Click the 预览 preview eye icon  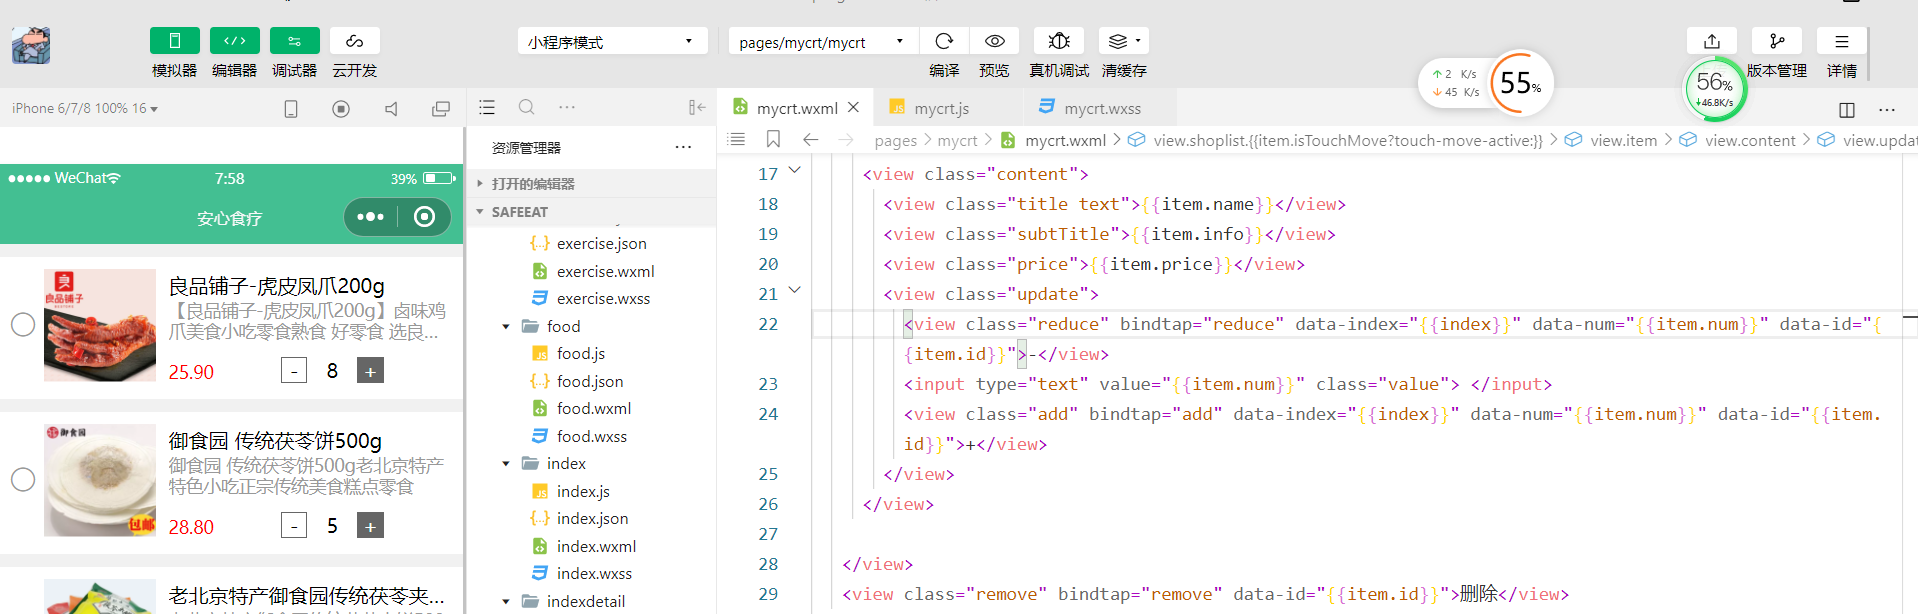pyautogui.click(x=995, y=41)
